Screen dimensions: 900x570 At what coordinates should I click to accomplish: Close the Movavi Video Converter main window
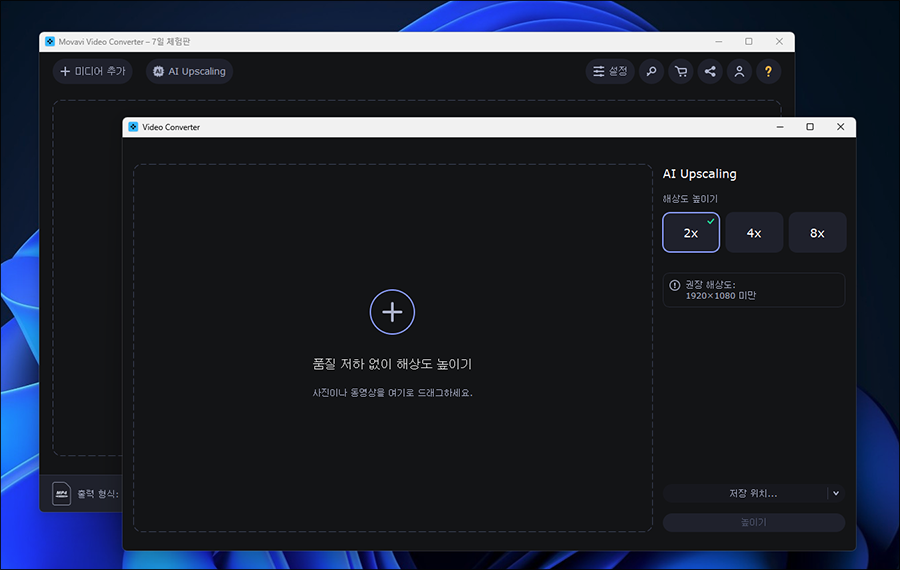pos(779,41)
